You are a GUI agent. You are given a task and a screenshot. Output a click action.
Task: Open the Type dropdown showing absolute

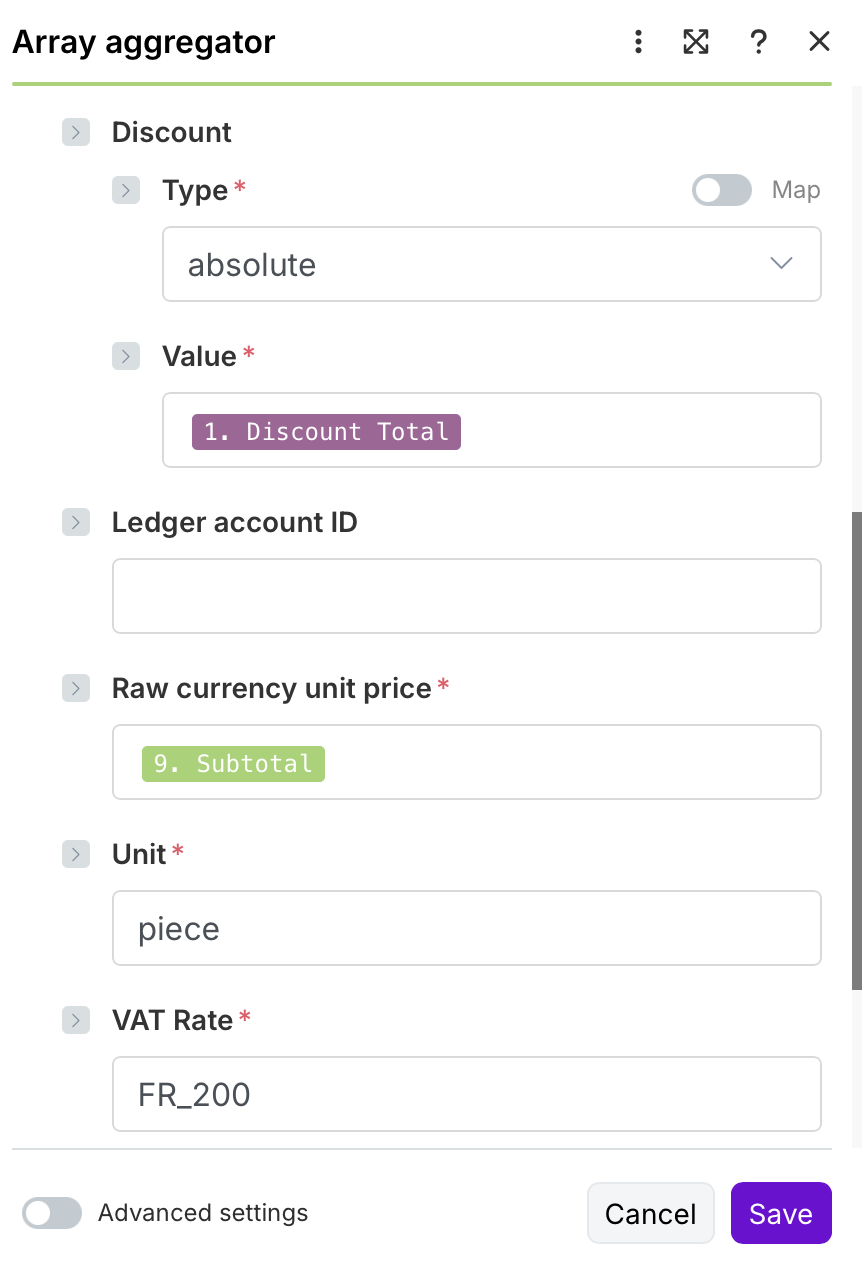492,265
